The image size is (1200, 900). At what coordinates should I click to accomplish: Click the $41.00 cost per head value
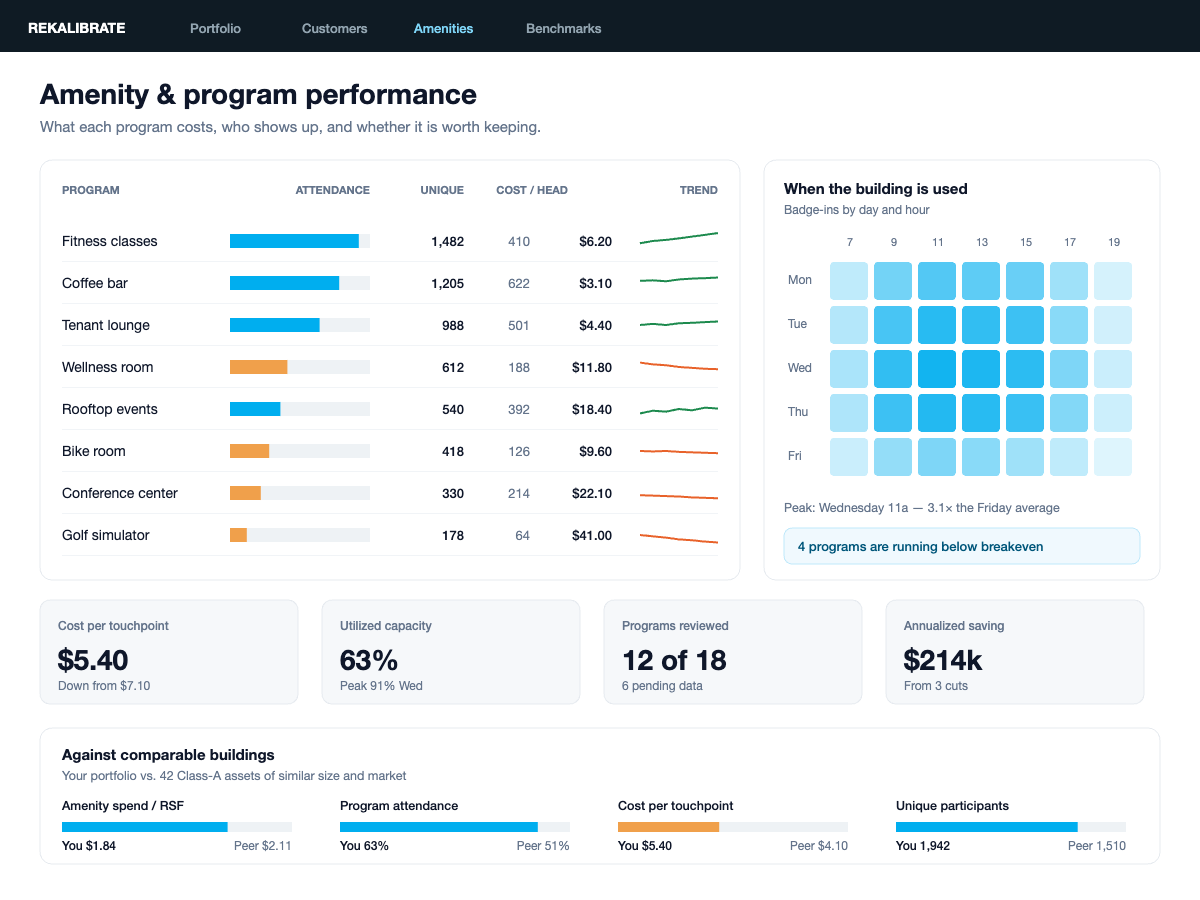point(590,535)
